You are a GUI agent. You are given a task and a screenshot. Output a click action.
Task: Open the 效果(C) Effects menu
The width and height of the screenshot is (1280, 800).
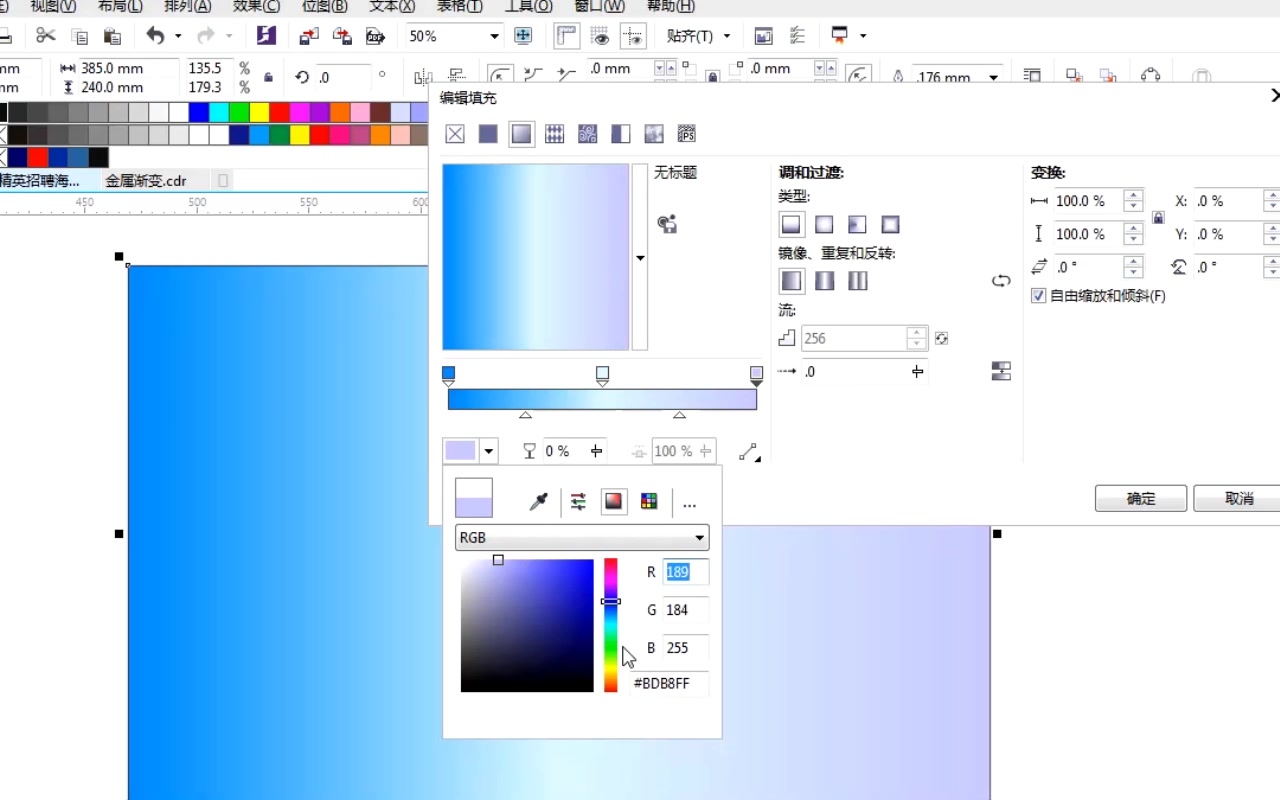256,6
